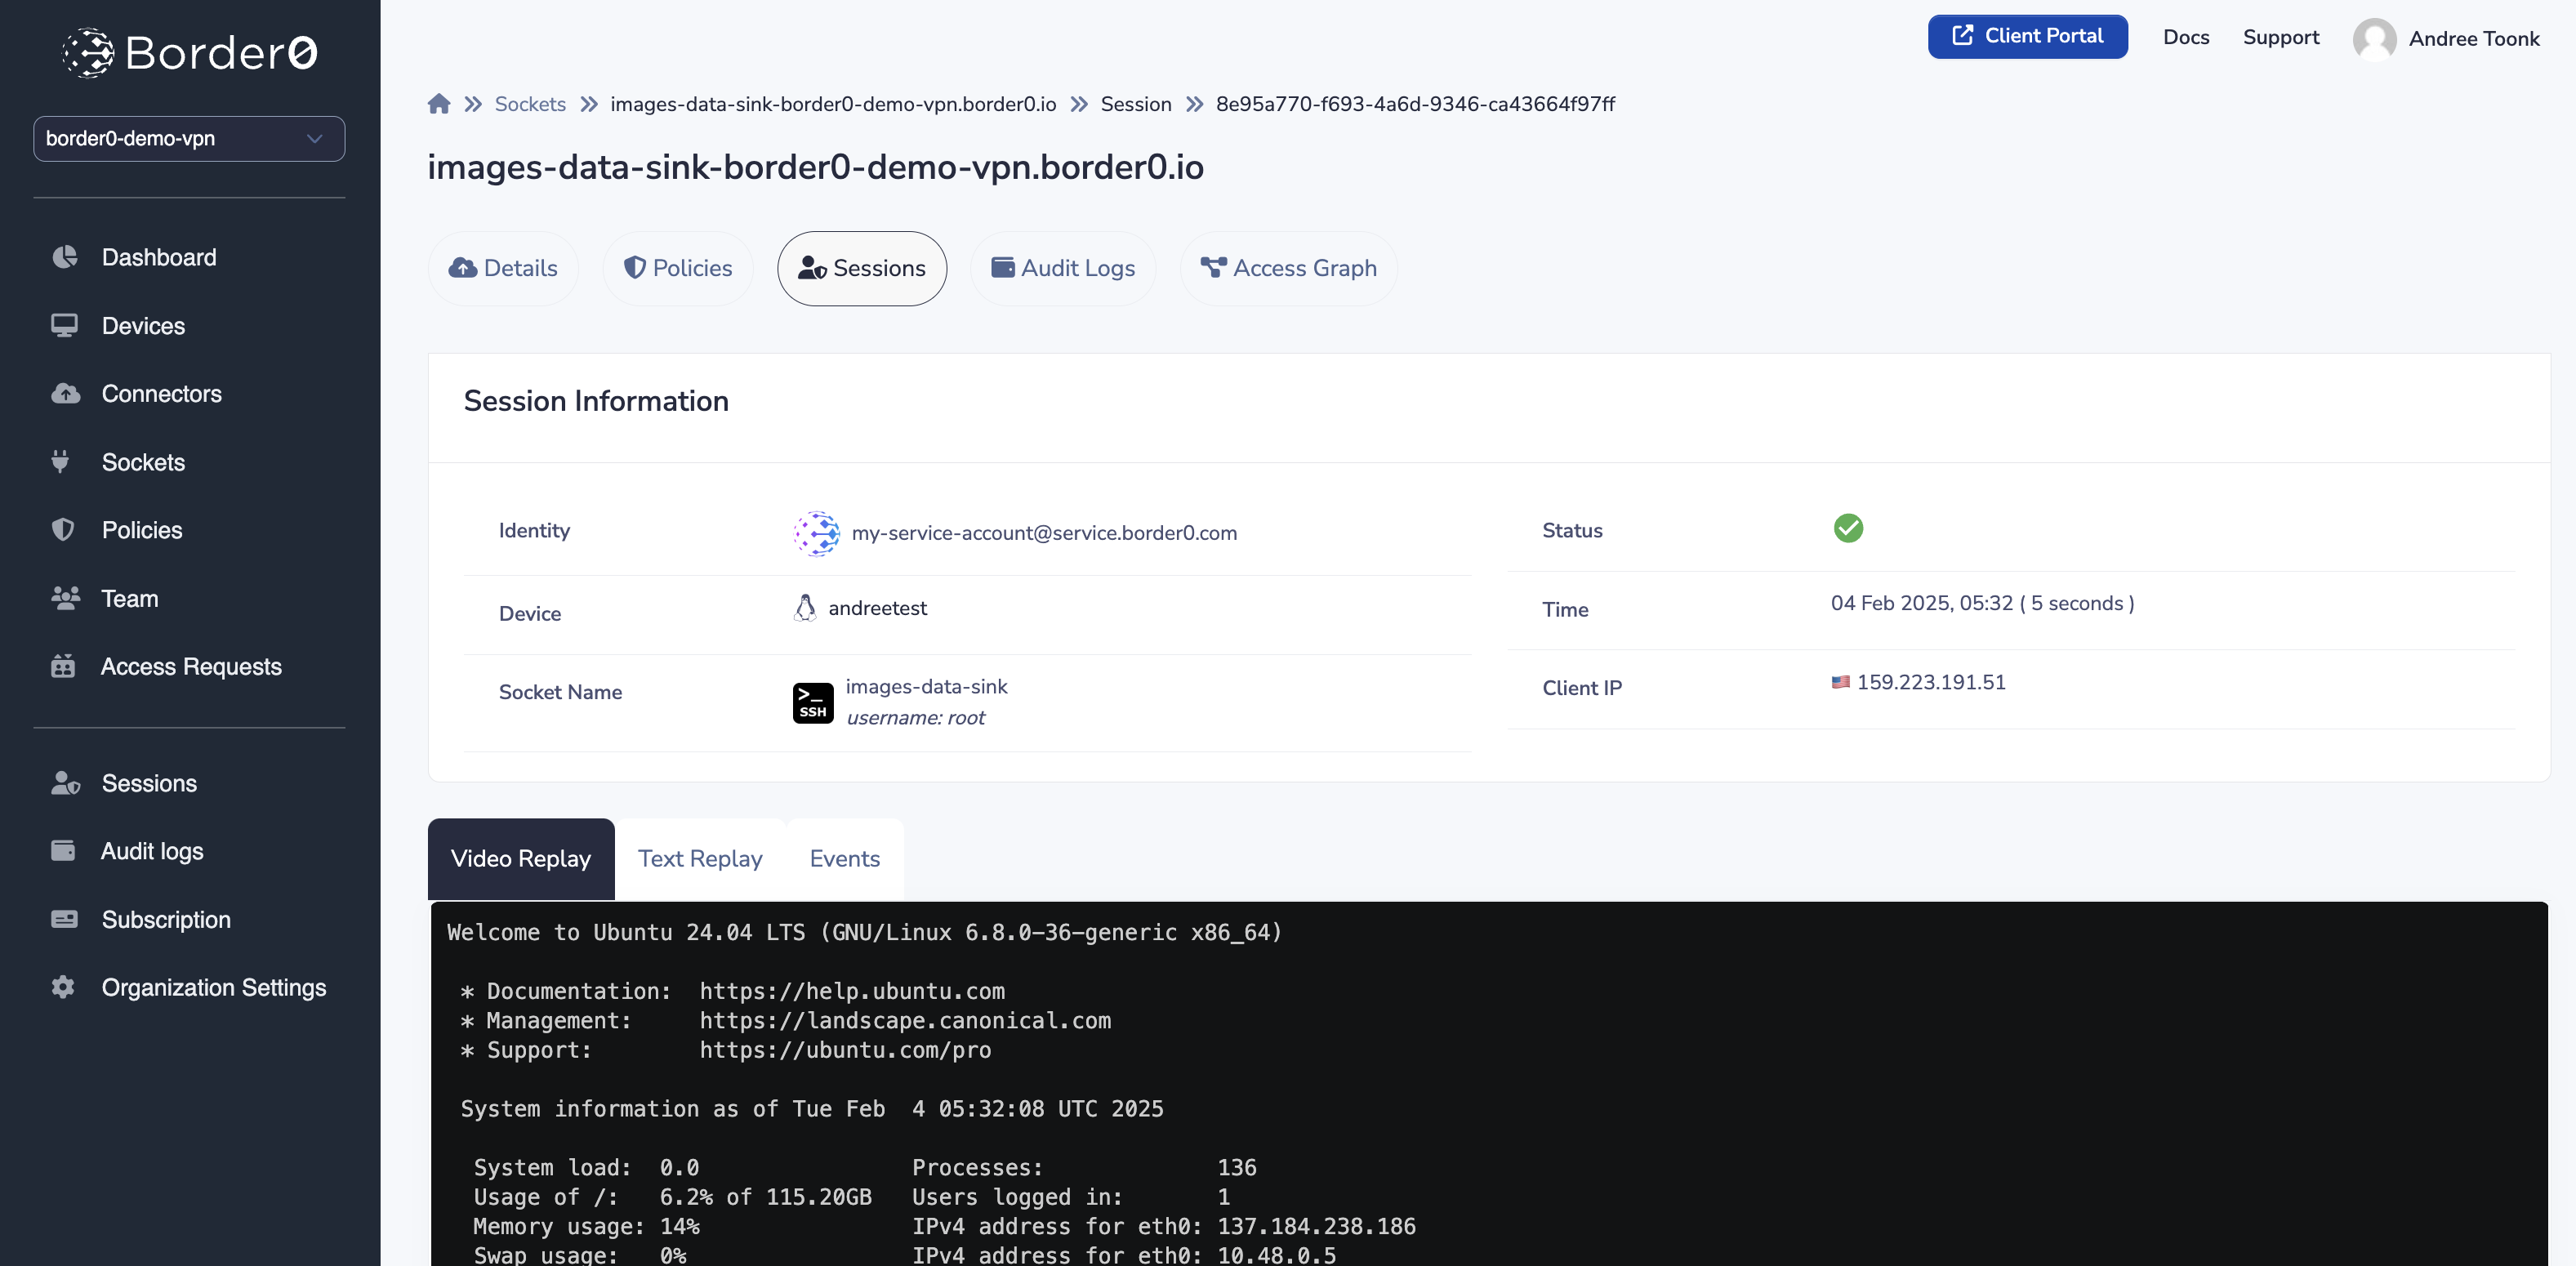Click inside the terminal video replay

[x=1489, y=1084]
